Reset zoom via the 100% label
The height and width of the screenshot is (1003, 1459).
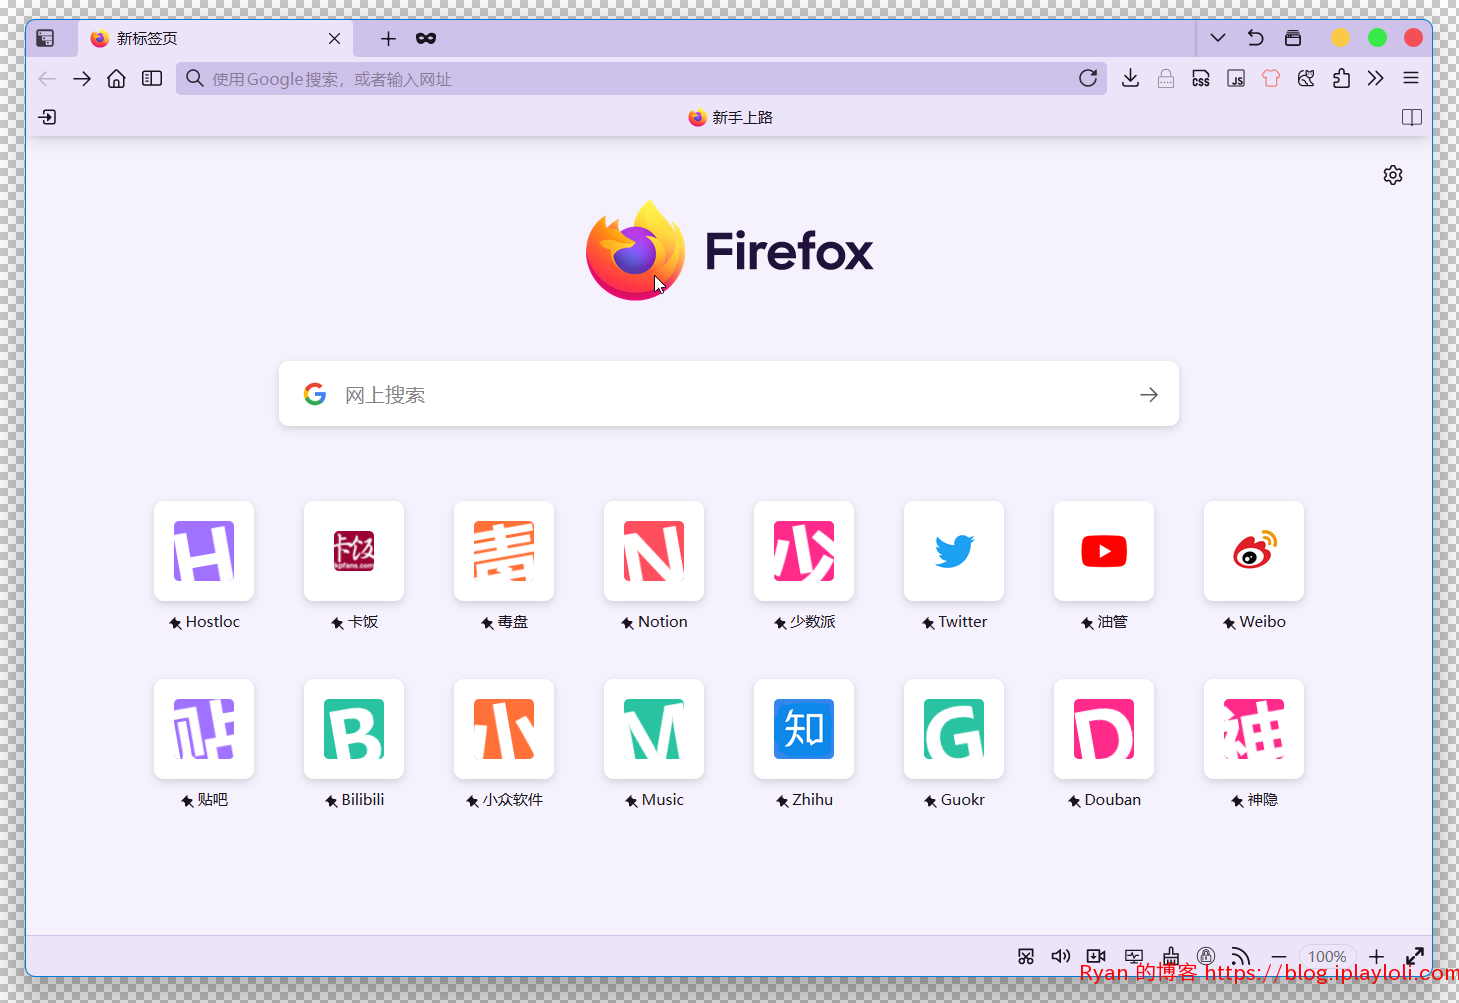pyautogui.click(x=1327, y=957)
